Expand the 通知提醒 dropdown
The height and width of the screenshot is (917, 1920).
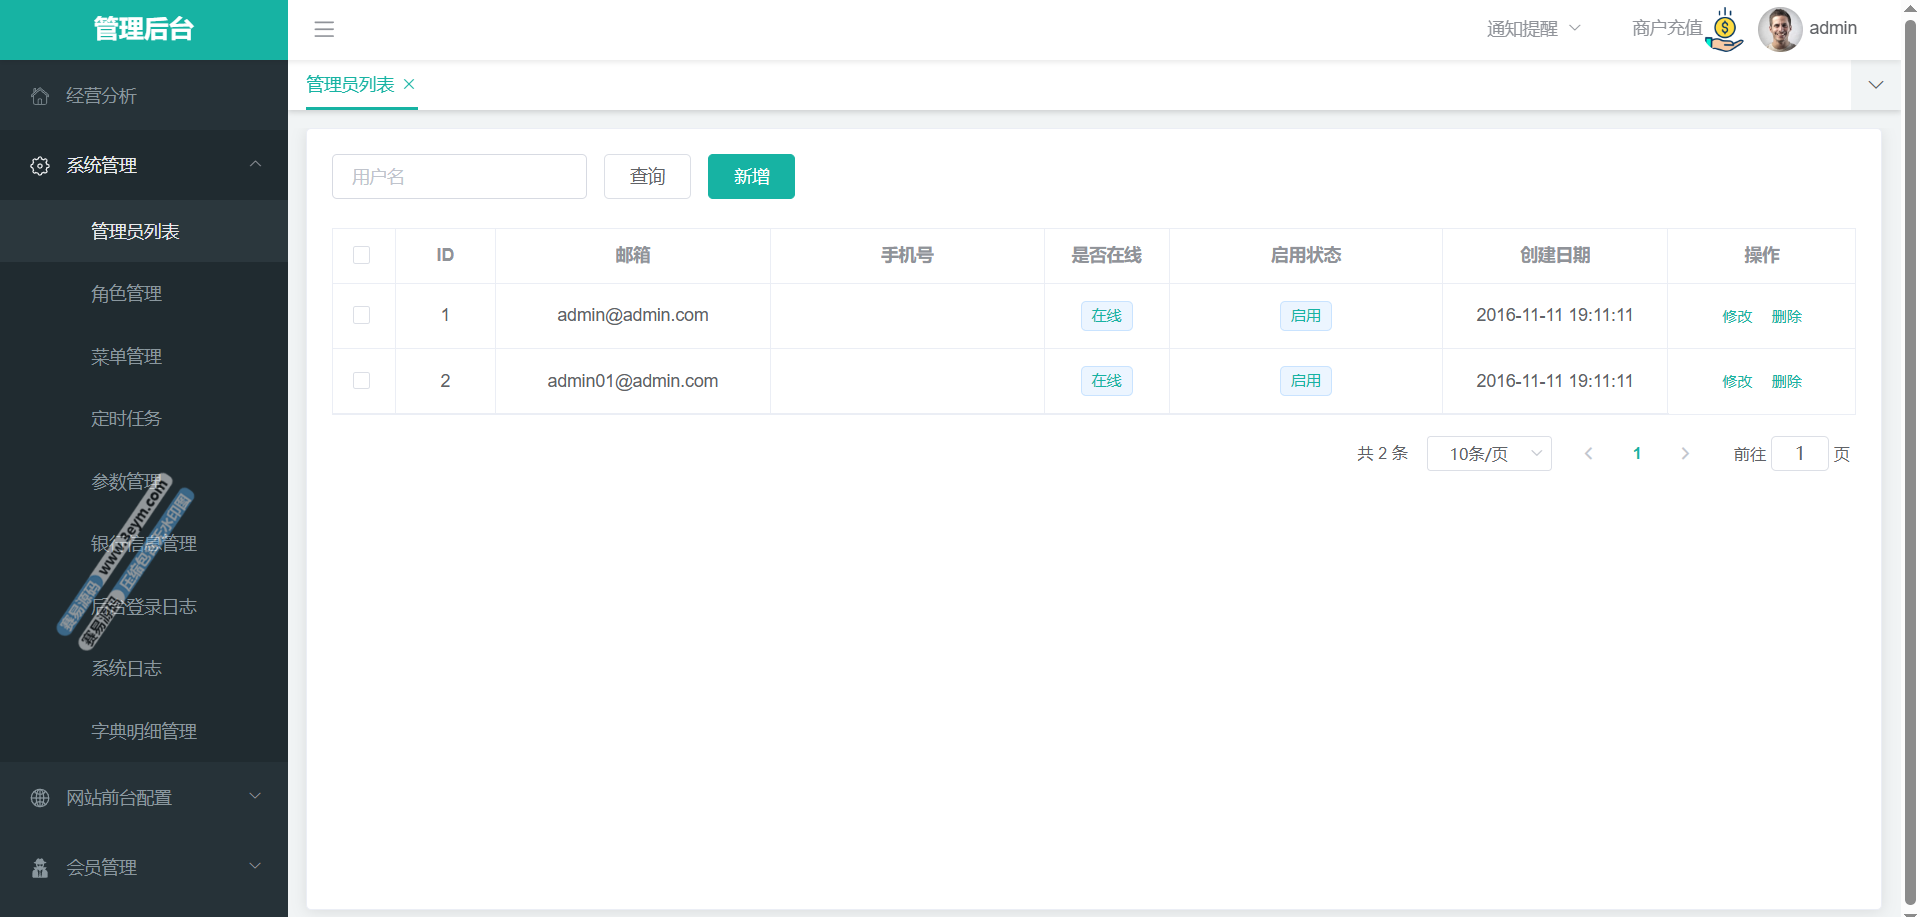[1533, 29]
